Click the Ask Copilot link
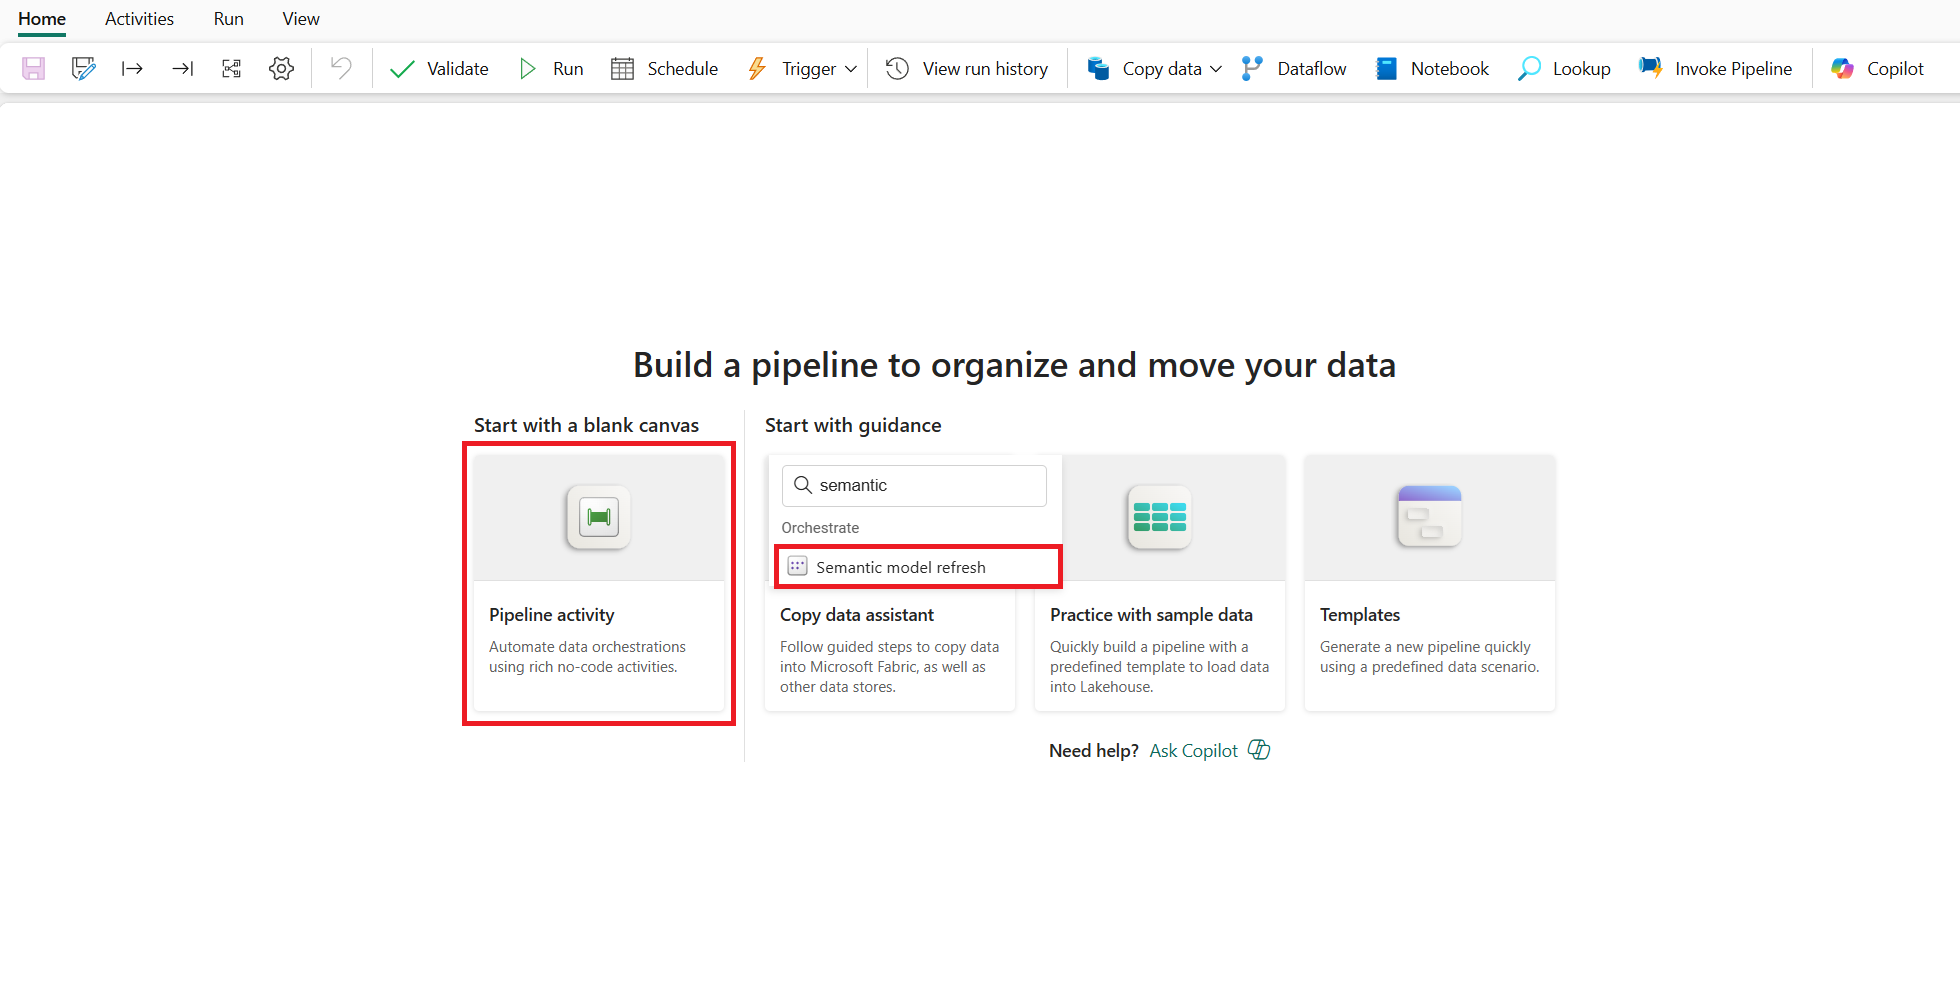 [1193, 751]
